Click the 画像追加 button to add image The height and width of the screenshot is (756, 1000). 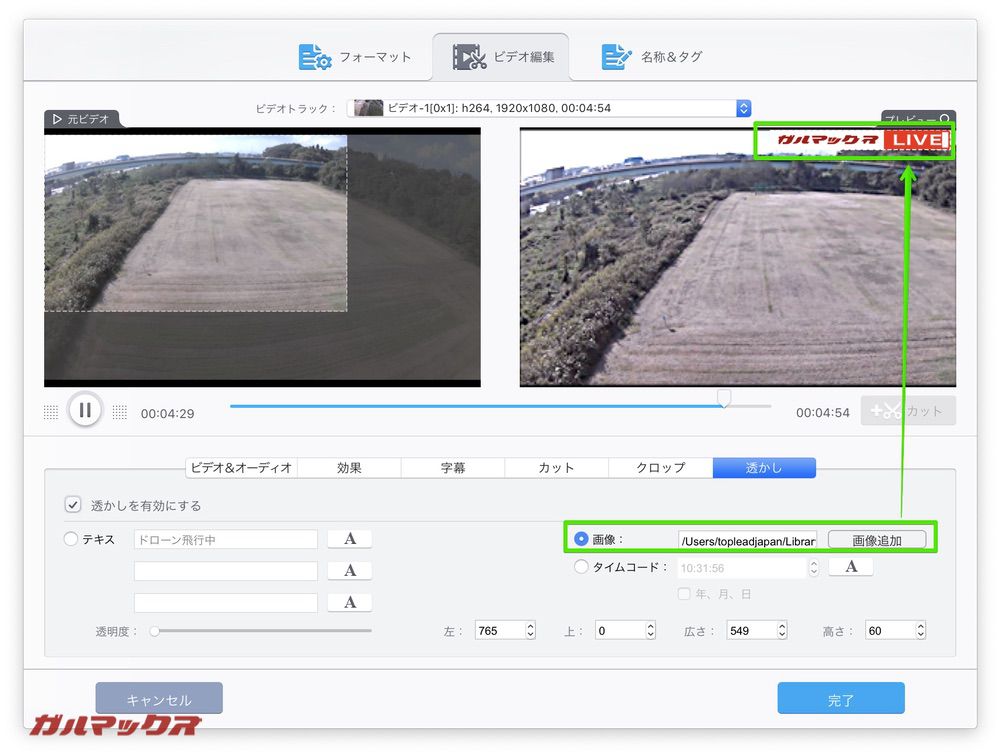[876, 538]
